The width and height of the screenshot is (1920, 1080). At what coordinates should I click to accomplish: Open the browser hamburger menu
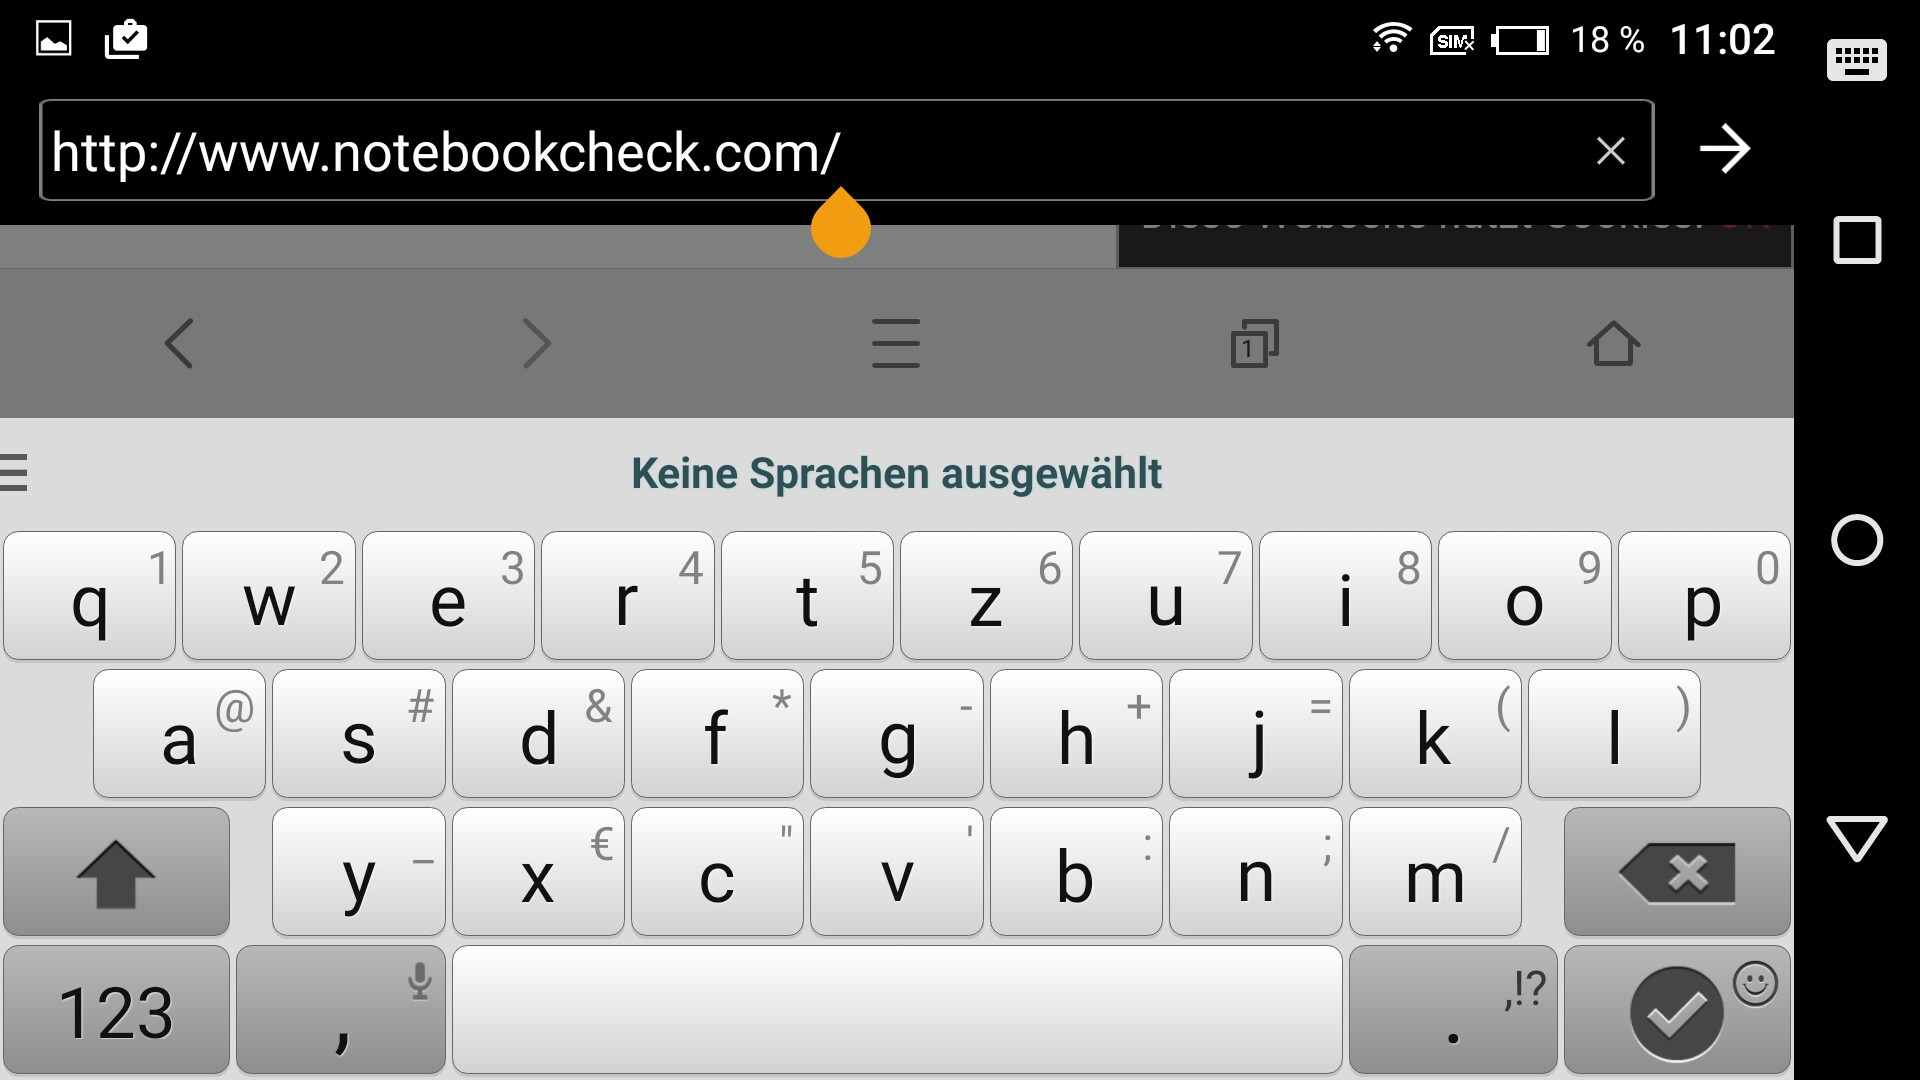[x=896, y=343]
